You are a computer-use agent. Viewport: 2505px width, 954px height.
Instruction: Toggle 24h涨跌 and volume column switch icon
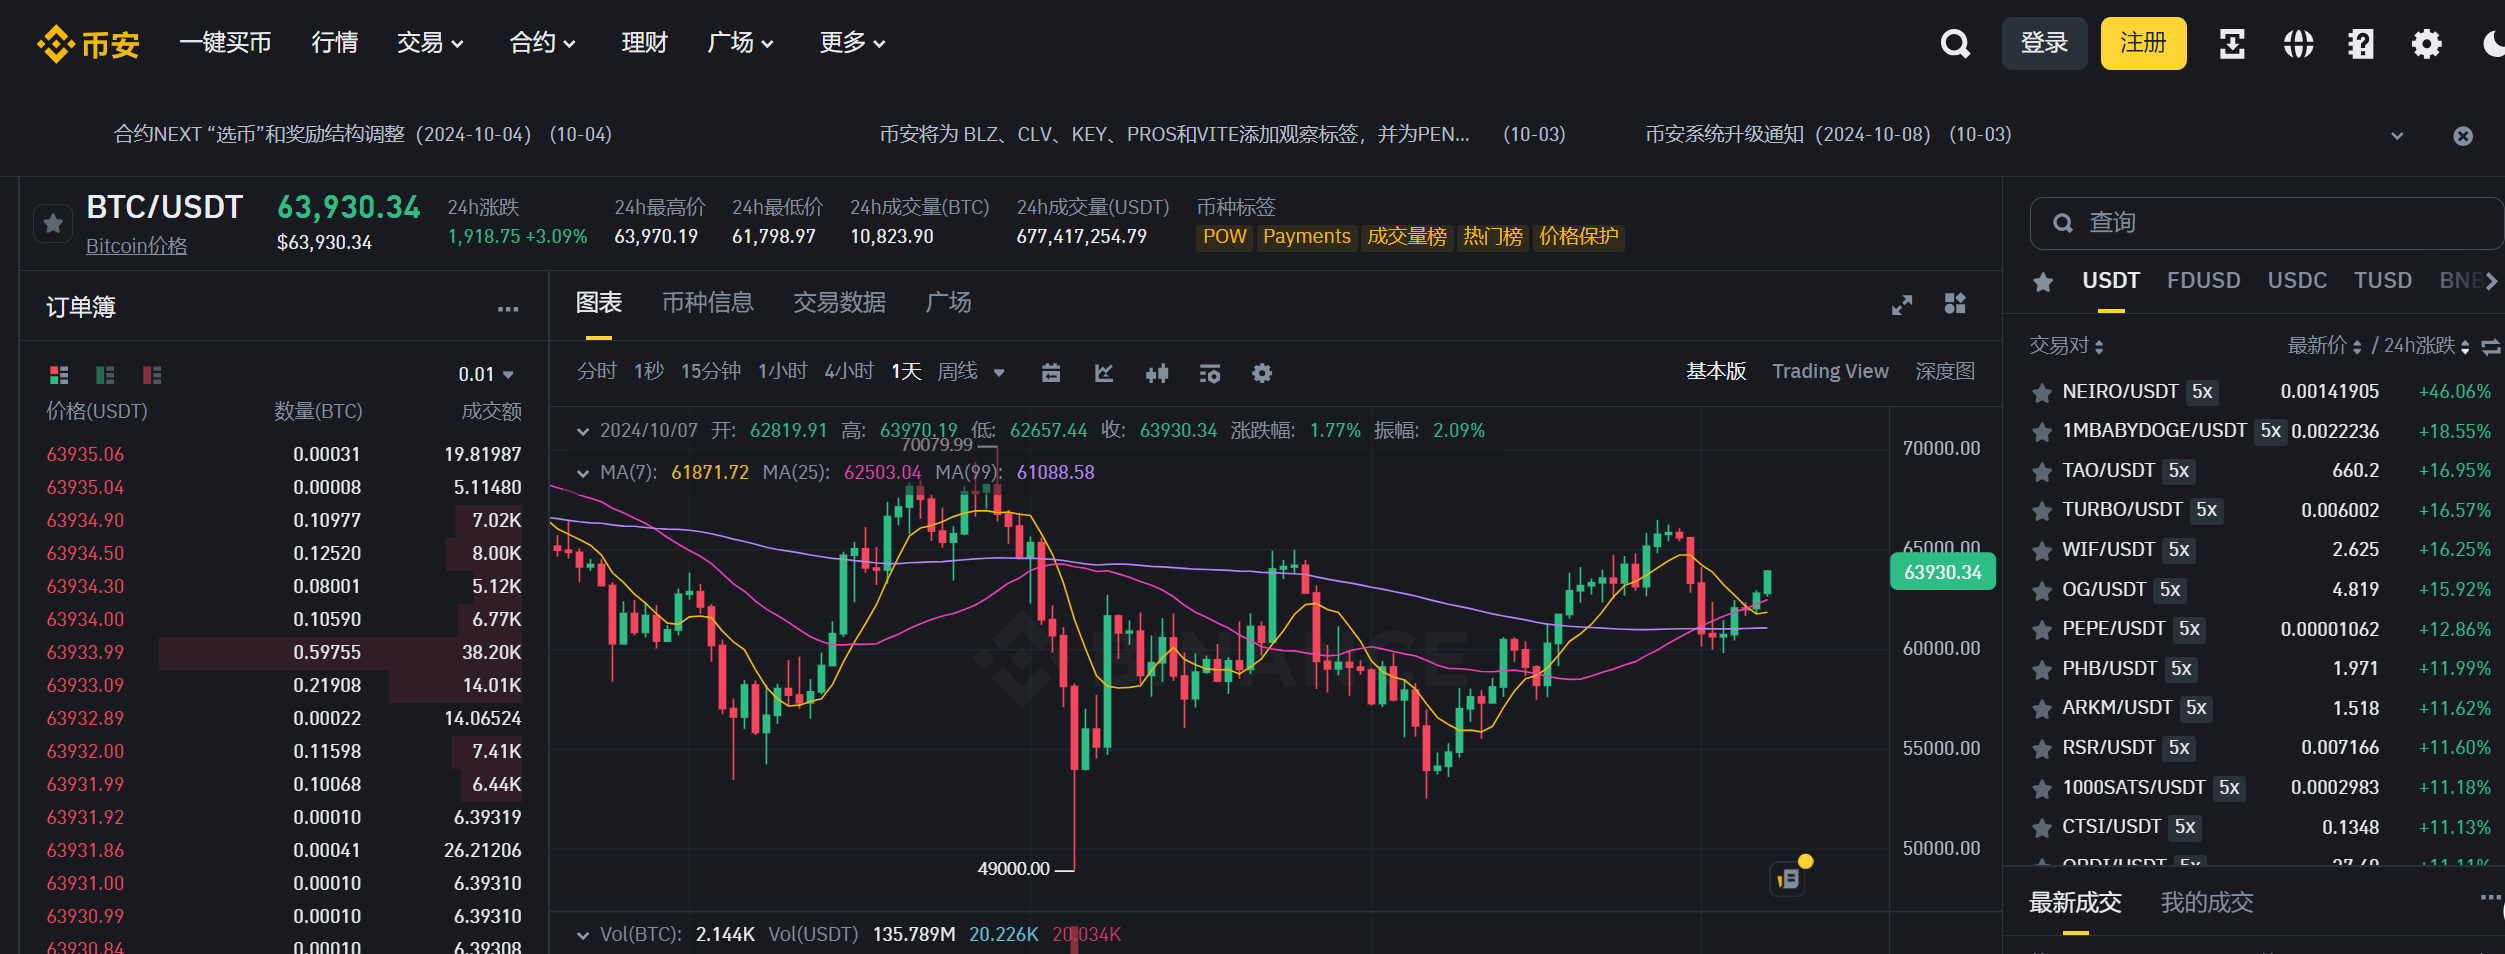(x=2491, y=347)
